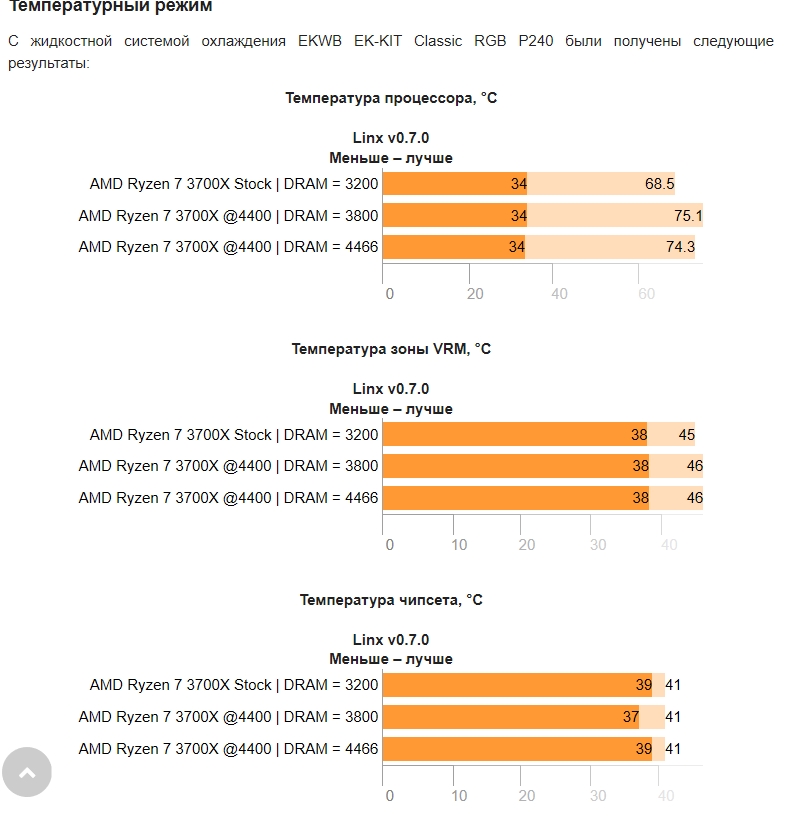Click the 37 value bar in chipset chart
The height and width of the screenshot is (820, 785).
[x=510, y=717]
